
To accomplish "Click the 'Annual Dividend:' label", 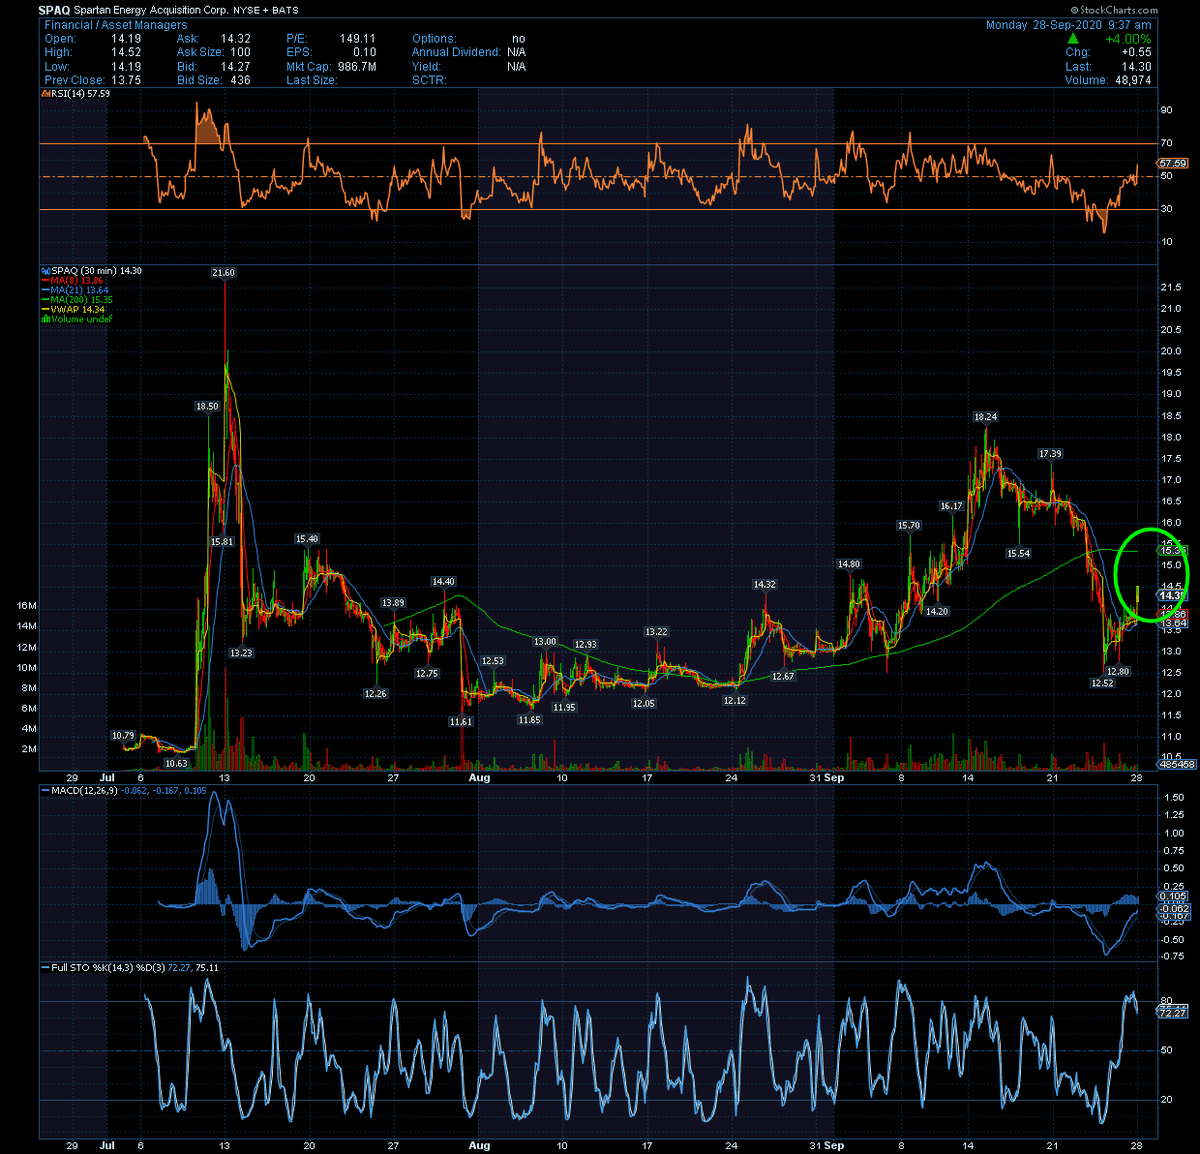I will tap(455, 52).
